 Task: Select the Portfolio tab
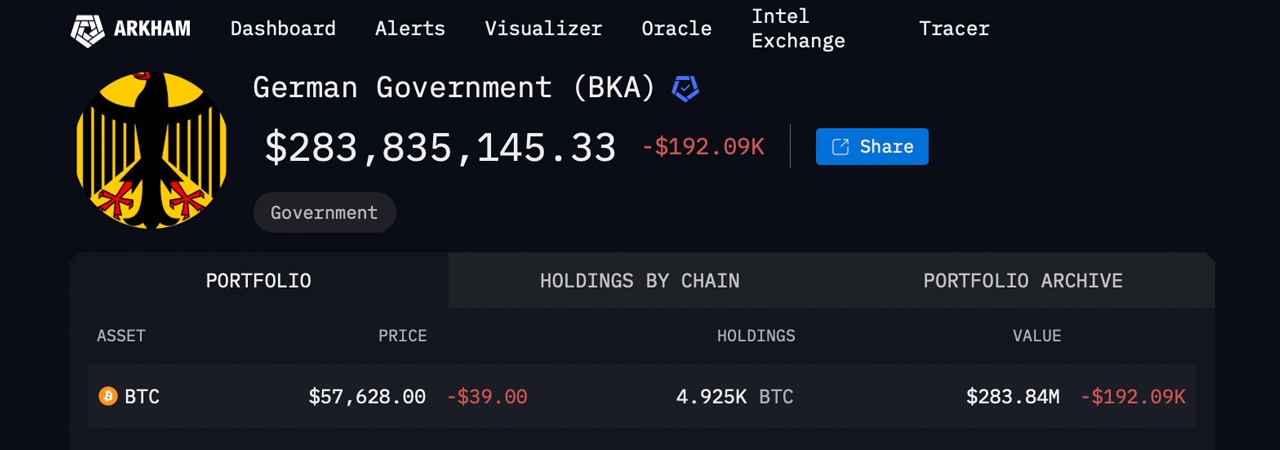(258, 281)
